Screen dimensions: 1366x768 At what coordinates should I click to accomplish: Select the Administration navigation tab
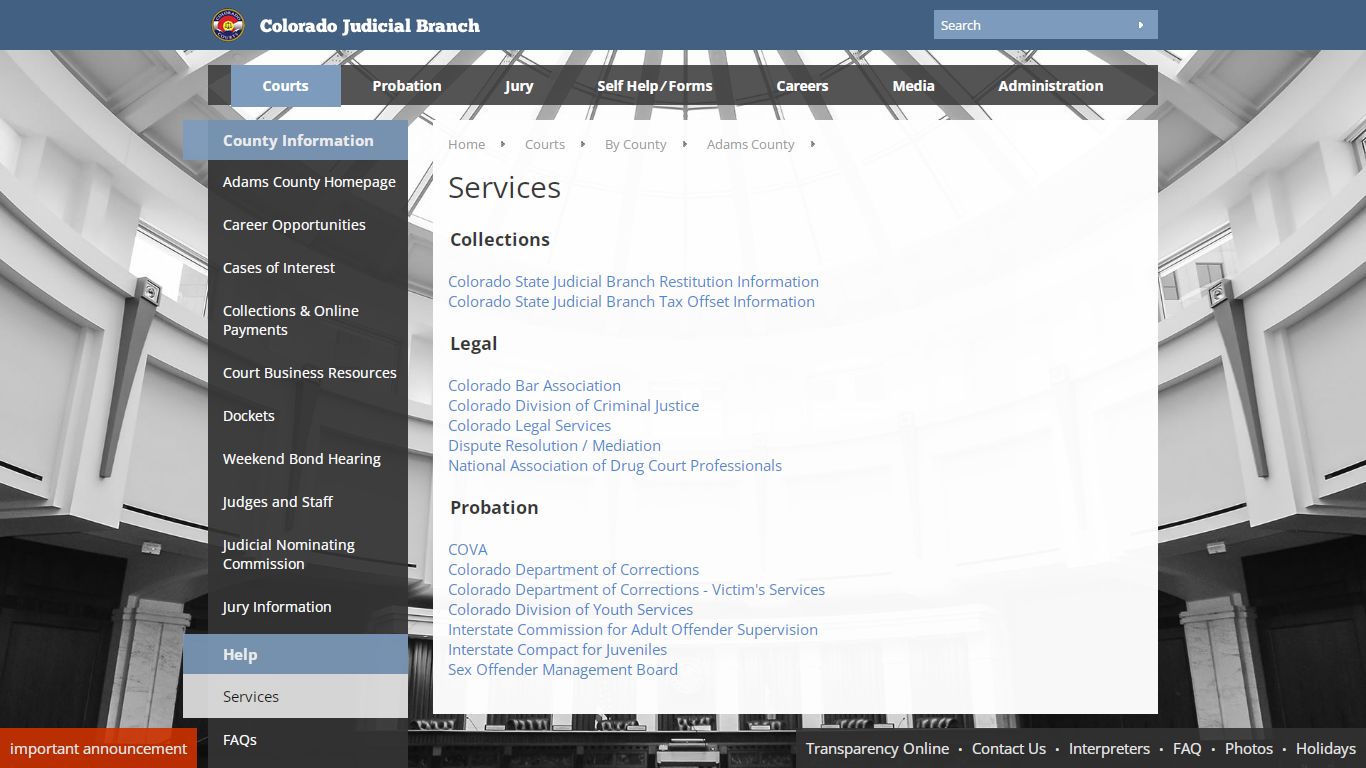pos(1051,86)
